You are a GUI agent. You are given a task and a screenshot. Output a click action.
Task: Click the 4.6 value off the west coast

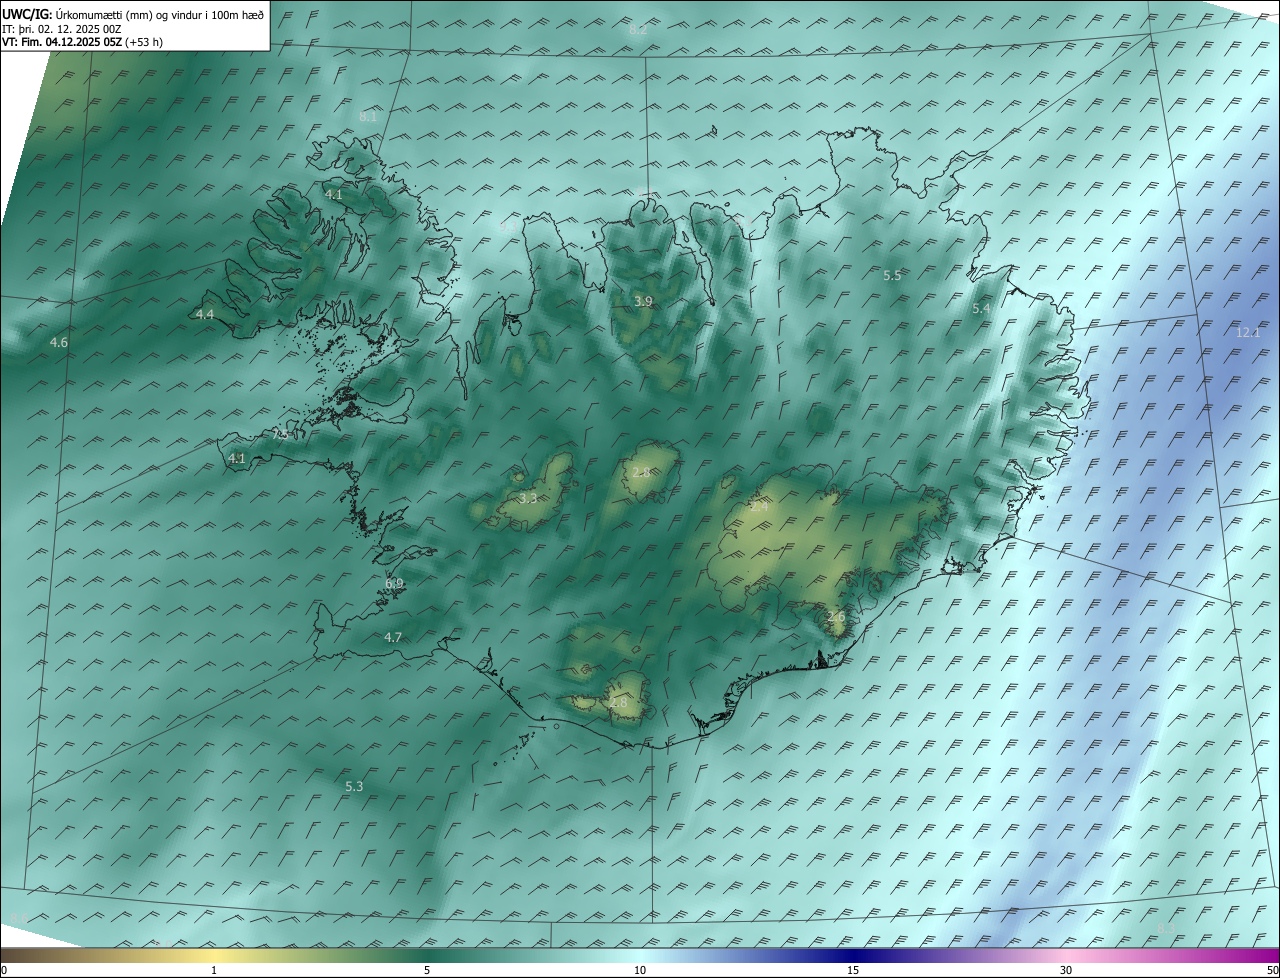coord(59,343)
